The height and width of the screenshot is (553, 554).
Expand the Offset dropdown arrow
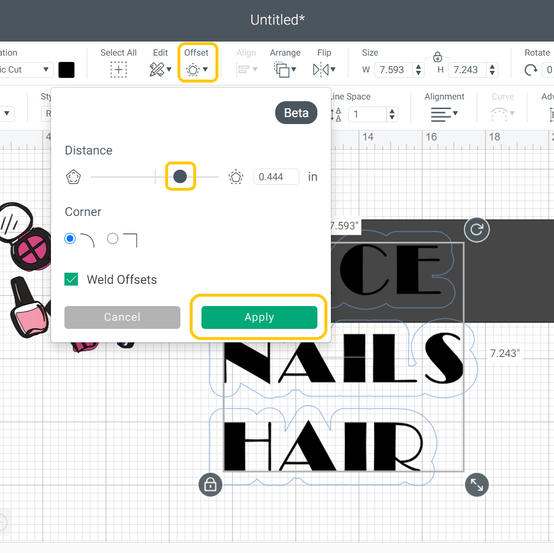pyautogui.click(x=205, y=69)
